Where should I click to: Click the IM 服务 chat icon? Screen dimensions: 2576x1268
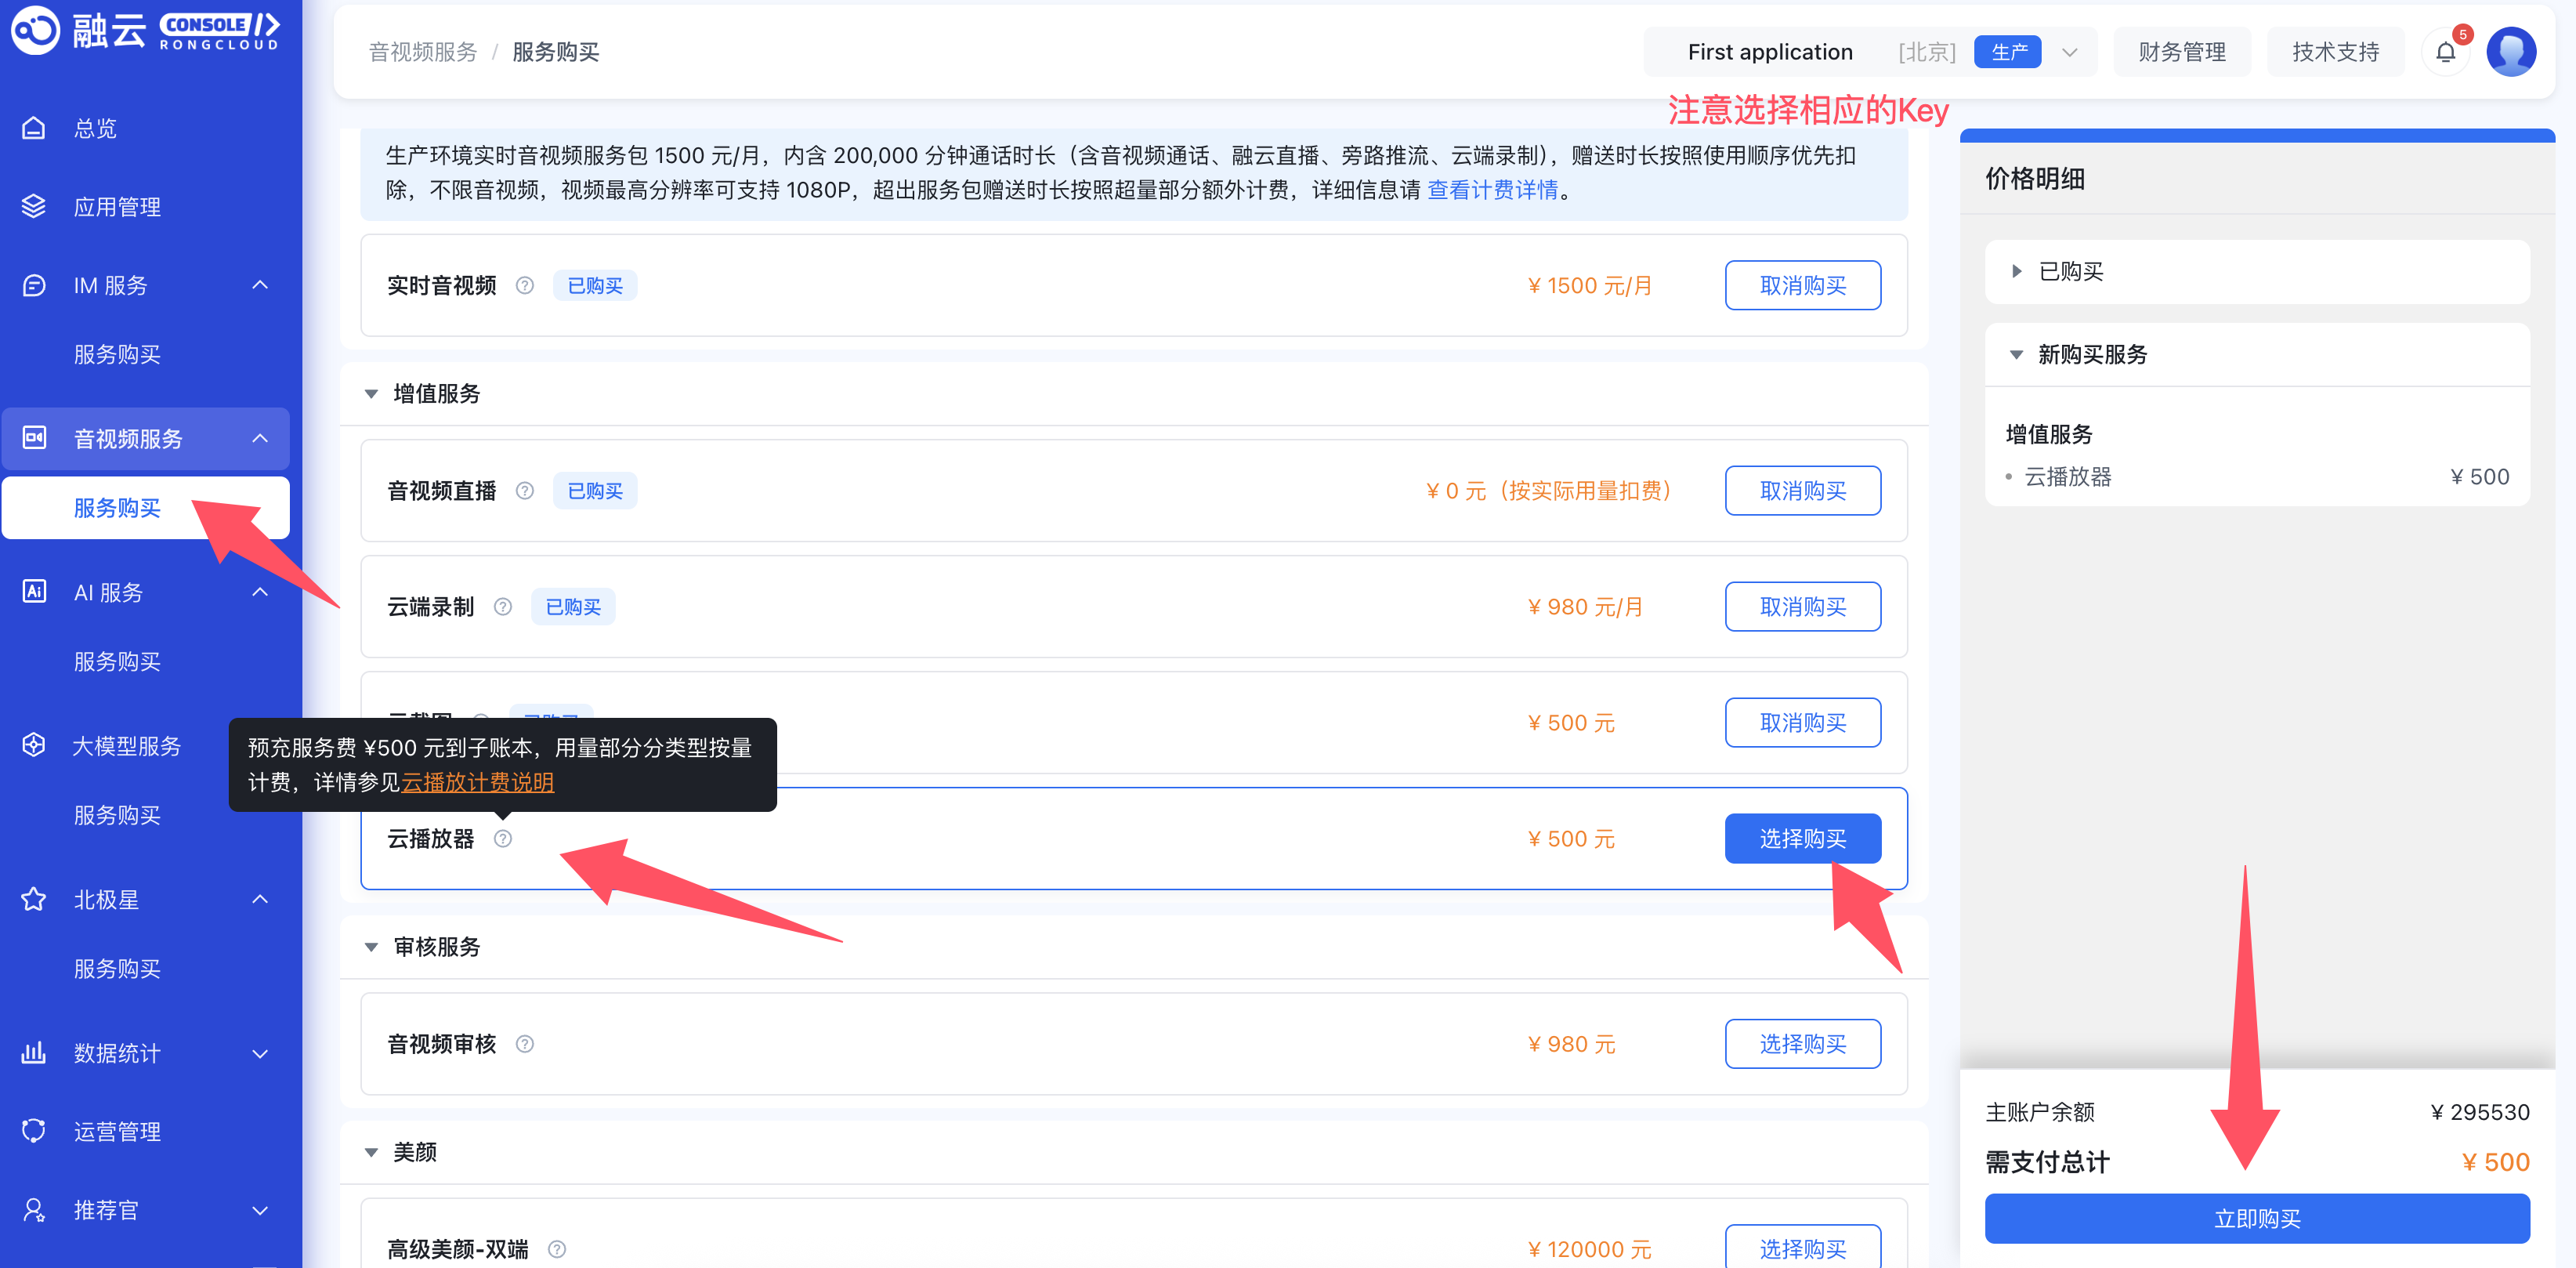[x=34, y=285]
